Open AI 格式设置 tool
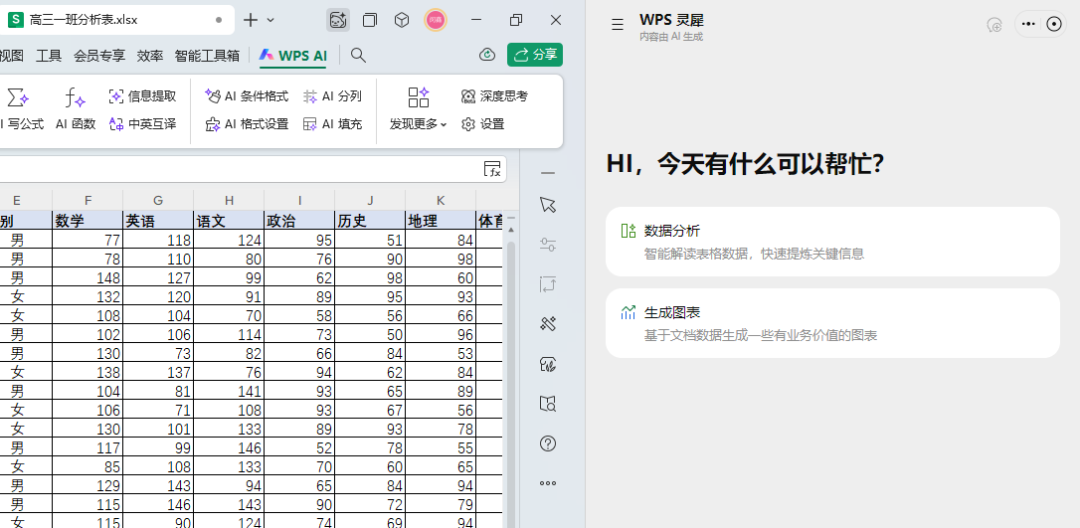The width and height of the screenshot is (1080, 528). (x=247, y=124)
